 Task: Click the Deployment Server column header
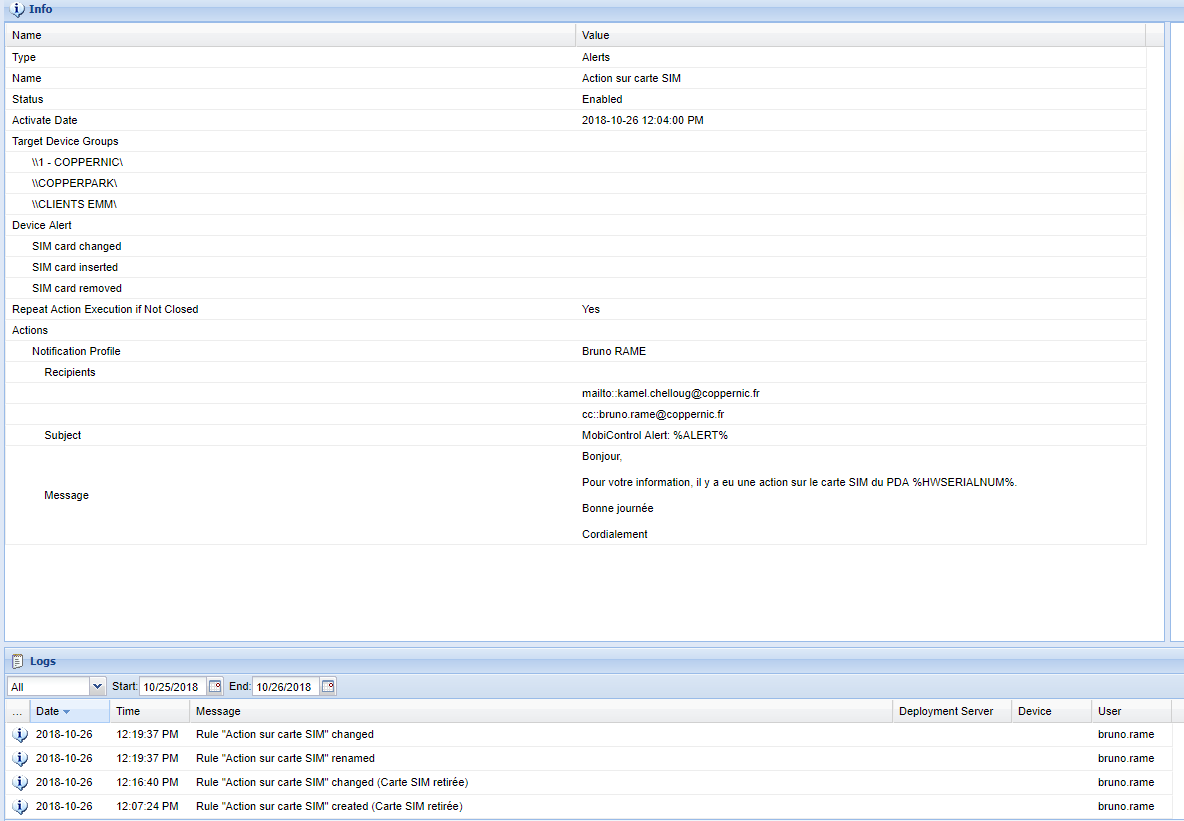946,711
